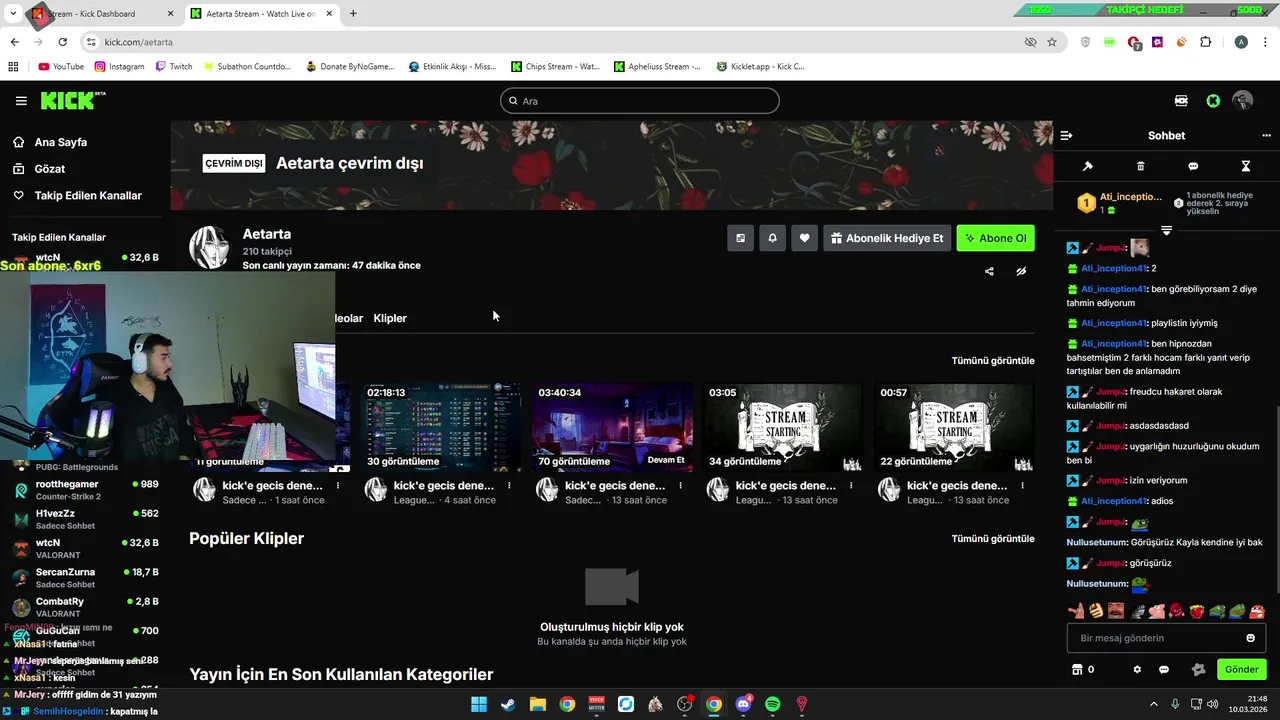1280x720 pixels.
Task: Click the Aetarta profile avatar
Action: tap(209, 247)
